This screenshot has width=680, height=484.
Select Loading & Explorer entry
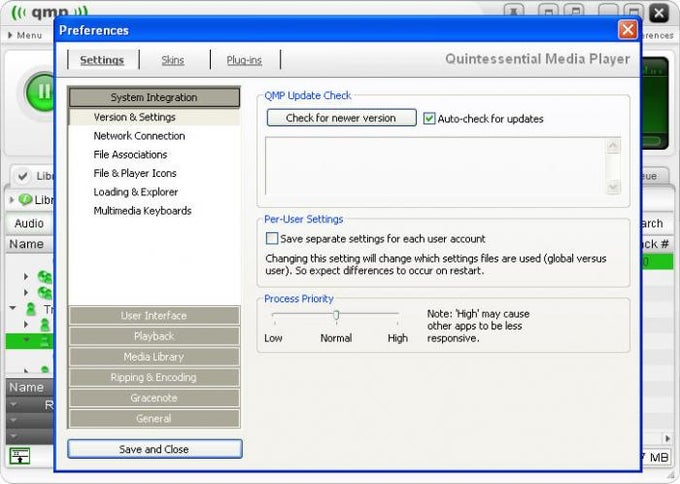(136, 192)
